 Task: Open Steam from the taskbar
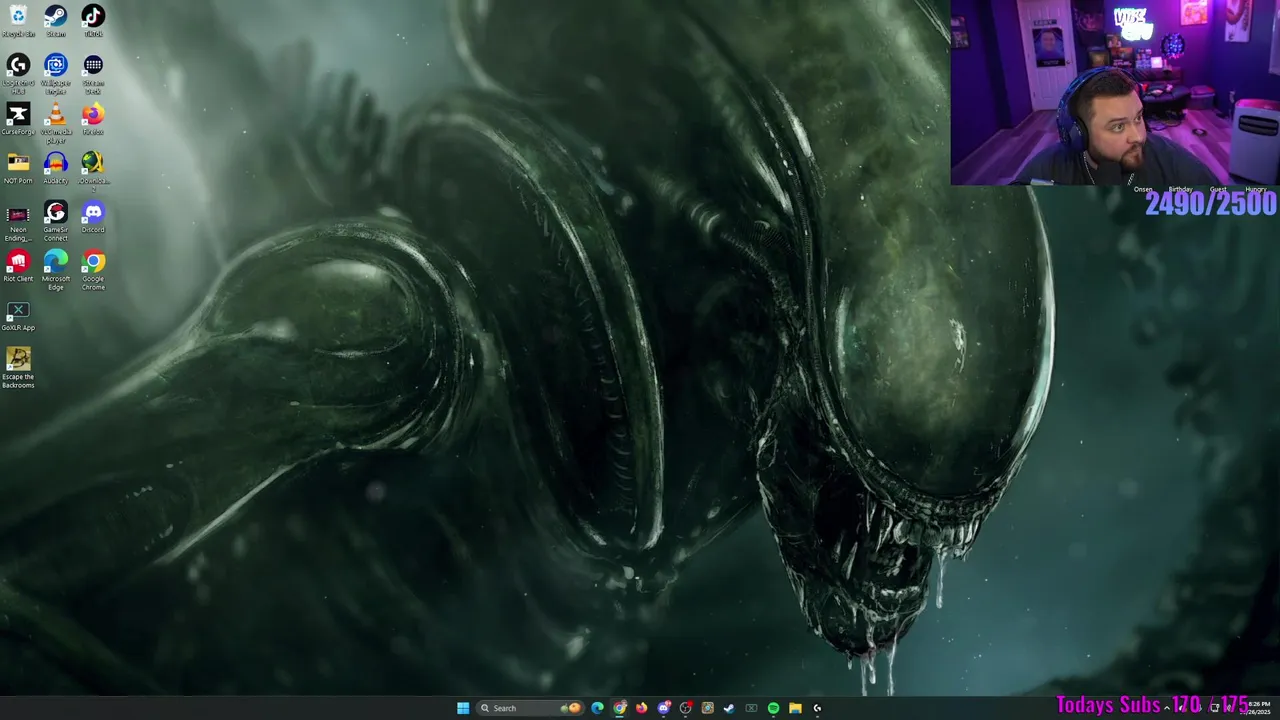pyautogui.click(x=729, y=708)
